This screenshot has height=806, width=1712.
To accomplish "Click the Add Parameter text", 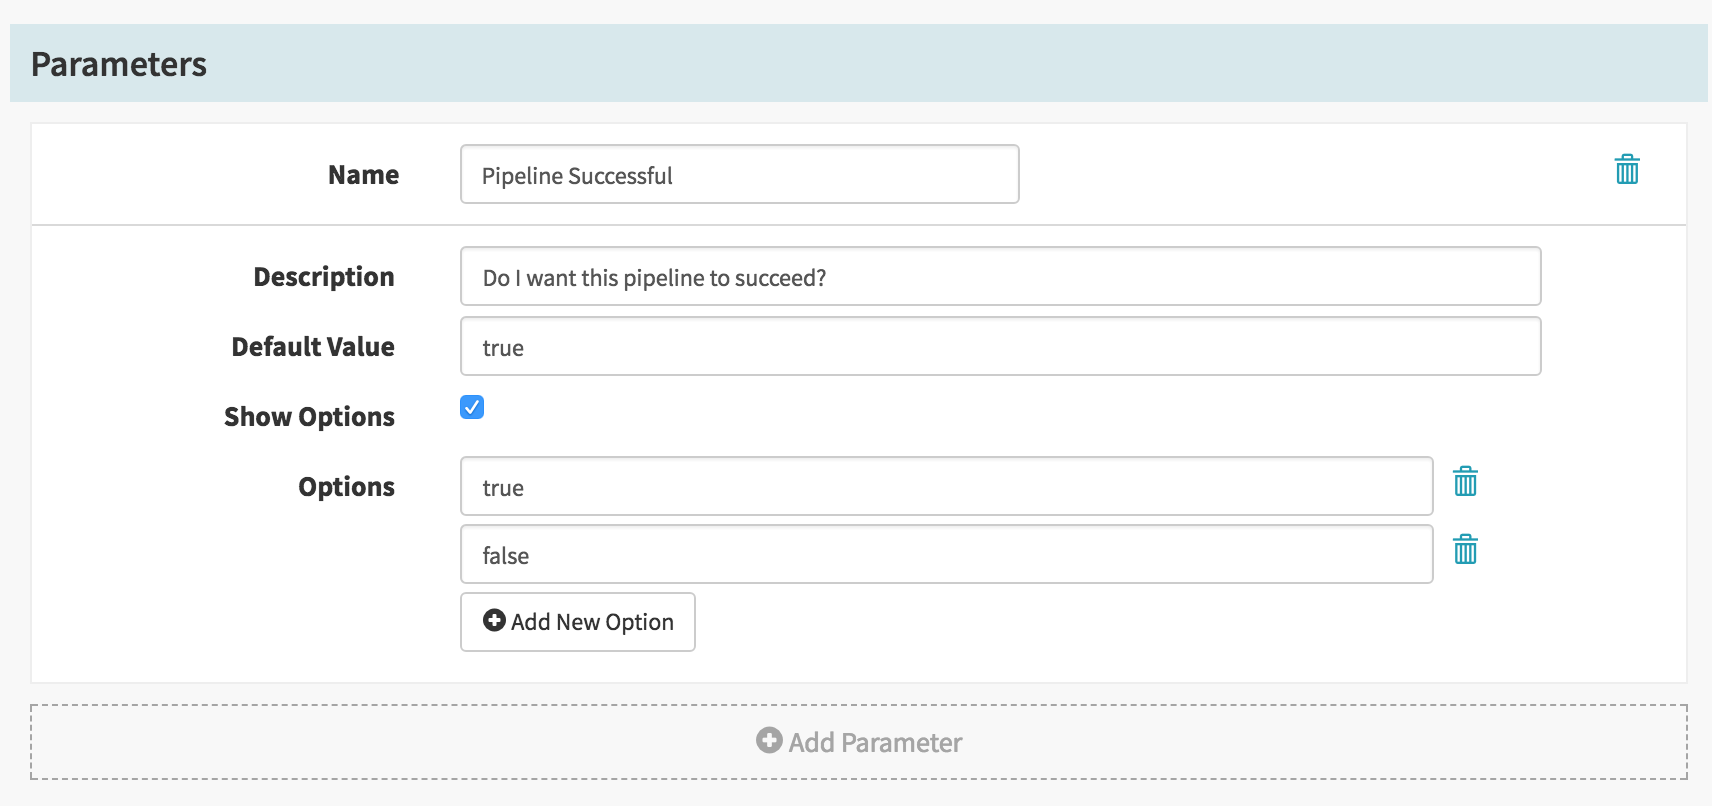I will coord(875,742).
